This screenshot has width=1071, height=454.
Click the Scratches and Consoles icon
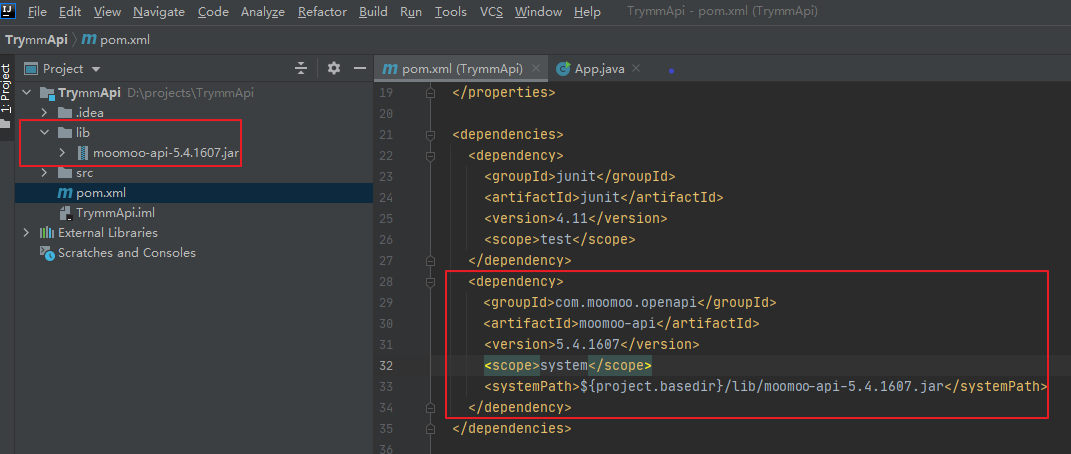click(46, 253)
